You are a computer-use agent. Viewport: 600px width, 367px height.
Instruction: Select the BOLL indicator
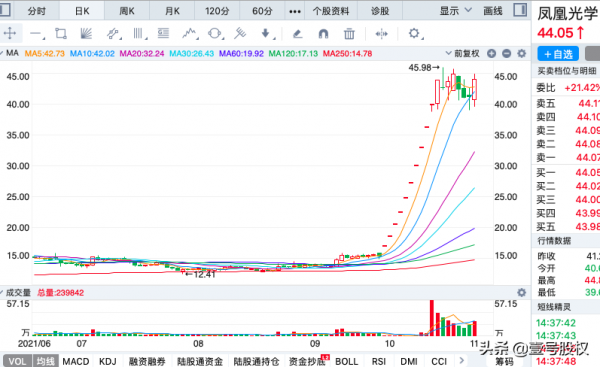(x=347, y=361)
